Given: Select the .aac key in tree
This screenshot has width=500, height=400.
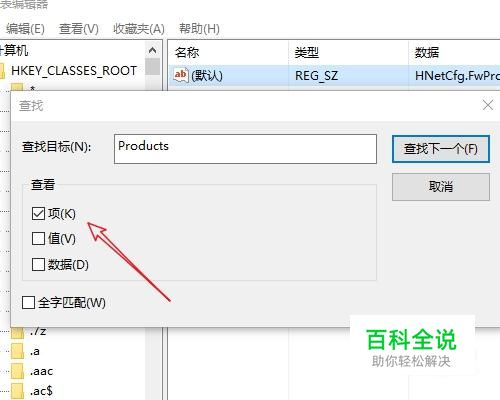Looking at the screenshot, I should coord(41,371).
